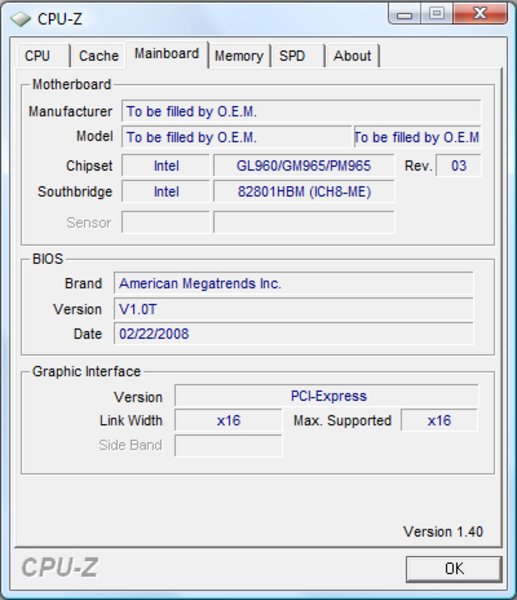517x600 pixels.
Task: Click 82801HBM (ICH8-ME) southbridge value
Action: [303, 191]
